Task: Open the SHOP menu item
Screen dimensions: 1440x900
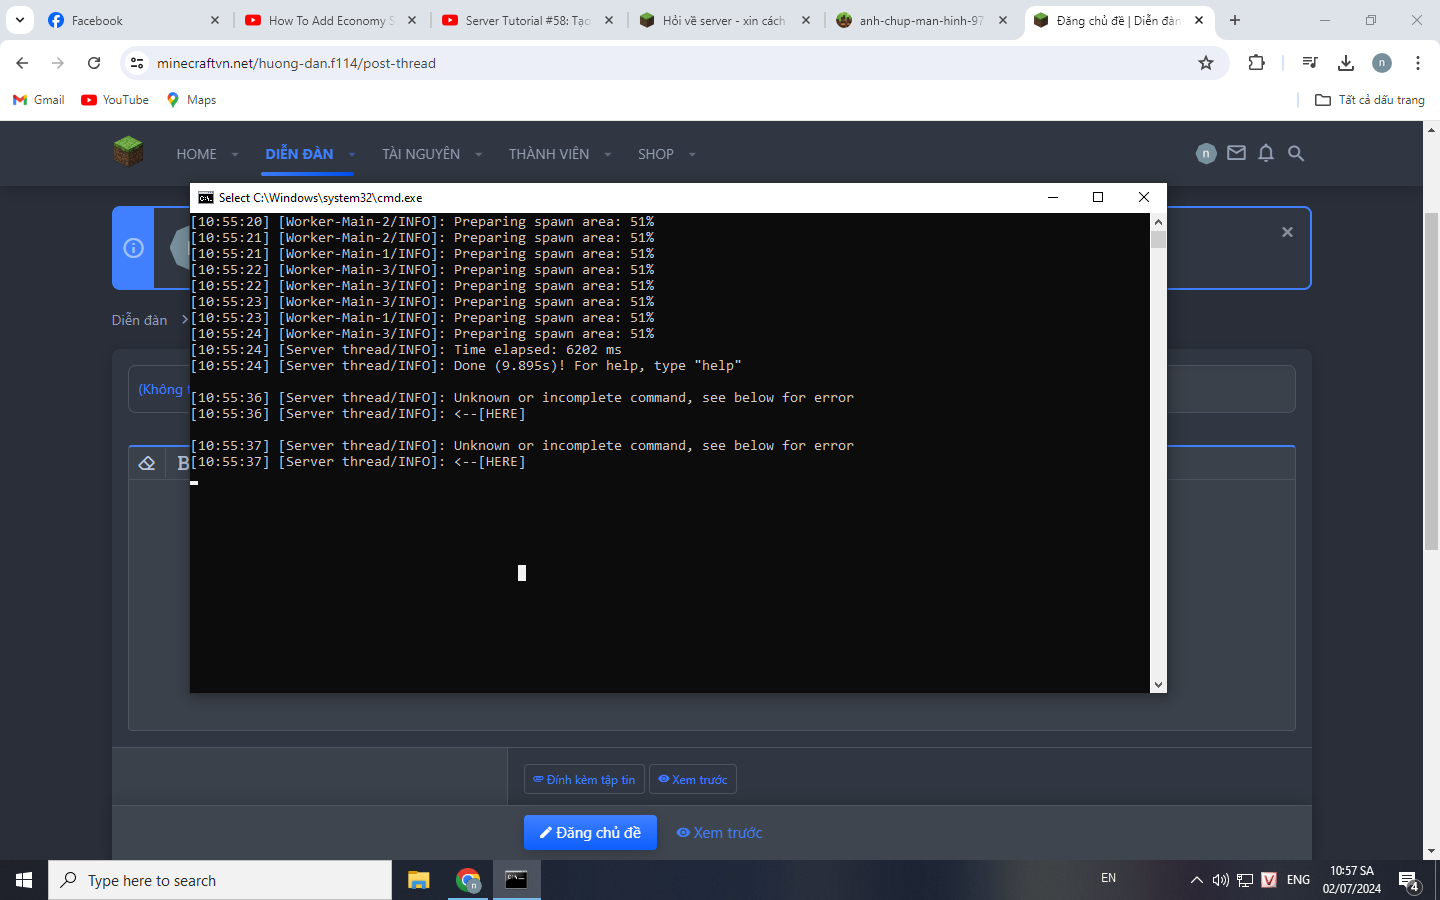Action: (656, 154)
